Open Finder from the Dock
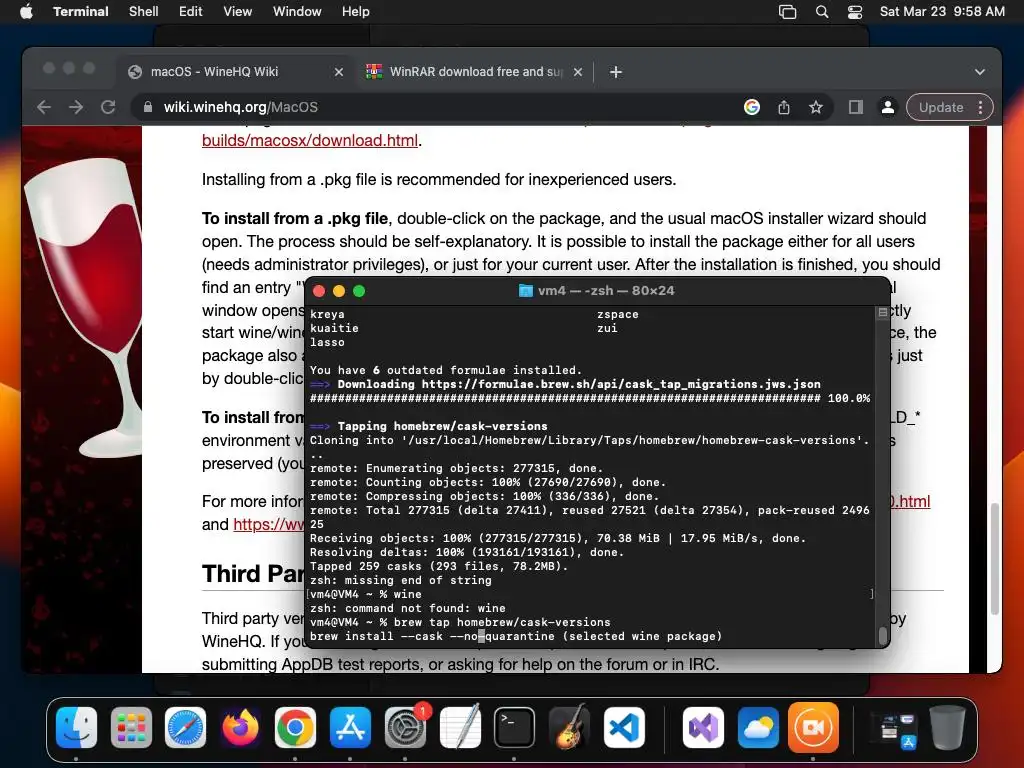Image resolution: width=1024 pixels, height=768 pixels. point(76,727)
